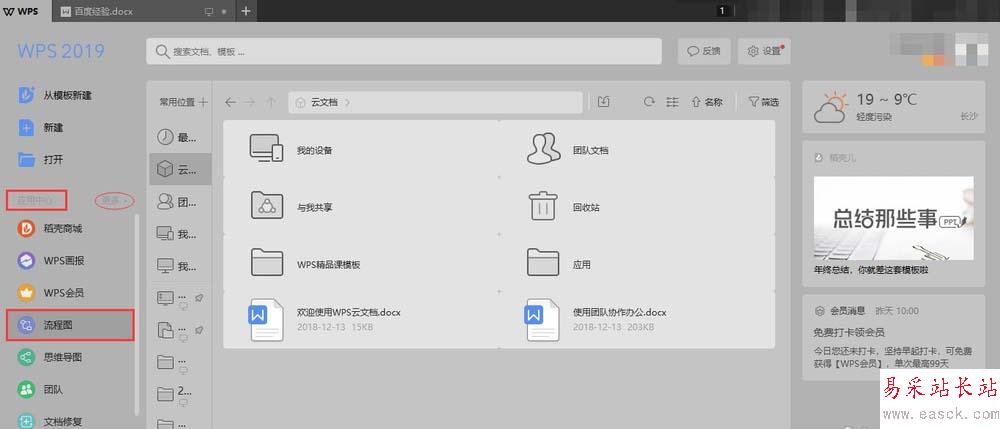This screenshot has height=429, width=1000.
Task: Sort files by 名称
Action: tap(707, 102)
